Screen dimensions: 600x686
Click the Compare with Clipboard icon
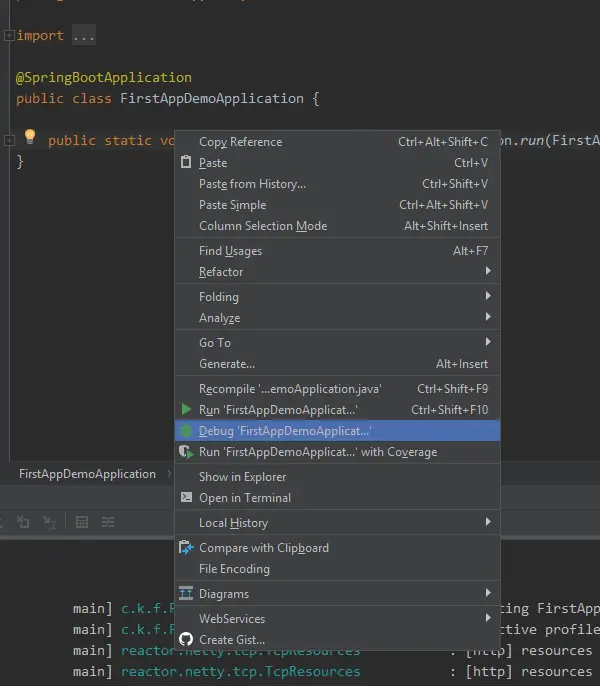(x=186, y=548)
